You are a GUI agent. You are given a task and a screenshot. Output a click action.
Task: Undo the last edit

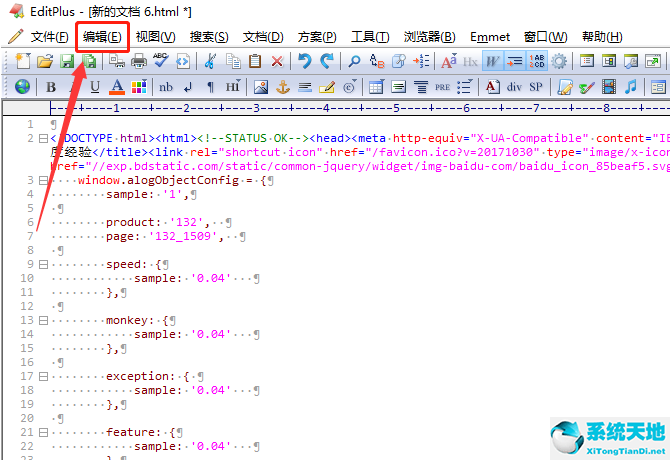click(305, 62)
